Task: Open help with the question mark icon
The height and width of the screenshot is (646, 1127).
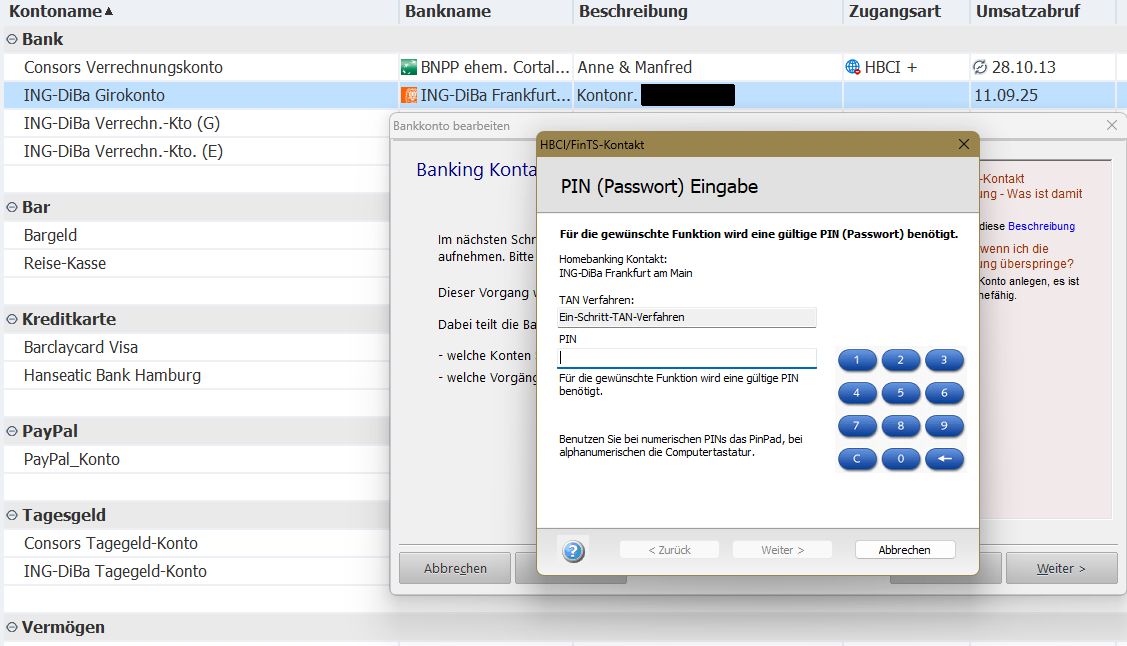Action: (x=573, y=551)
